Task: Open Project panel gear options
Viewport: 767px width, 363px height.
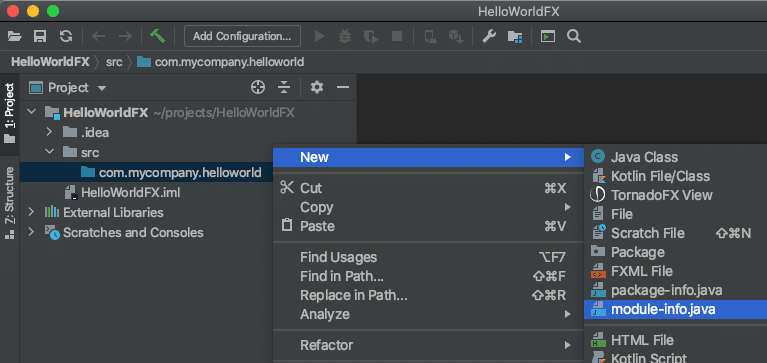Action: [317, 88]
